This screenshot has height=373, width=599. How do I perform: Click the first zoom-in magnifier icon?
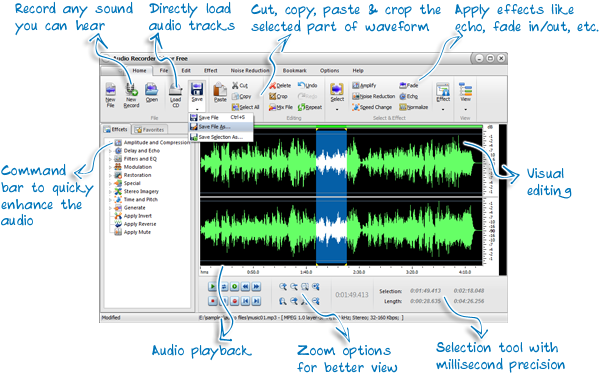[x=283, y=287]
